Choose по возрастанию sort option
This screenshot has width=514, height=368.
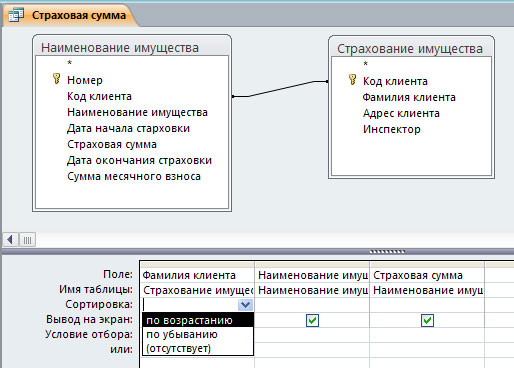[198, 320]
